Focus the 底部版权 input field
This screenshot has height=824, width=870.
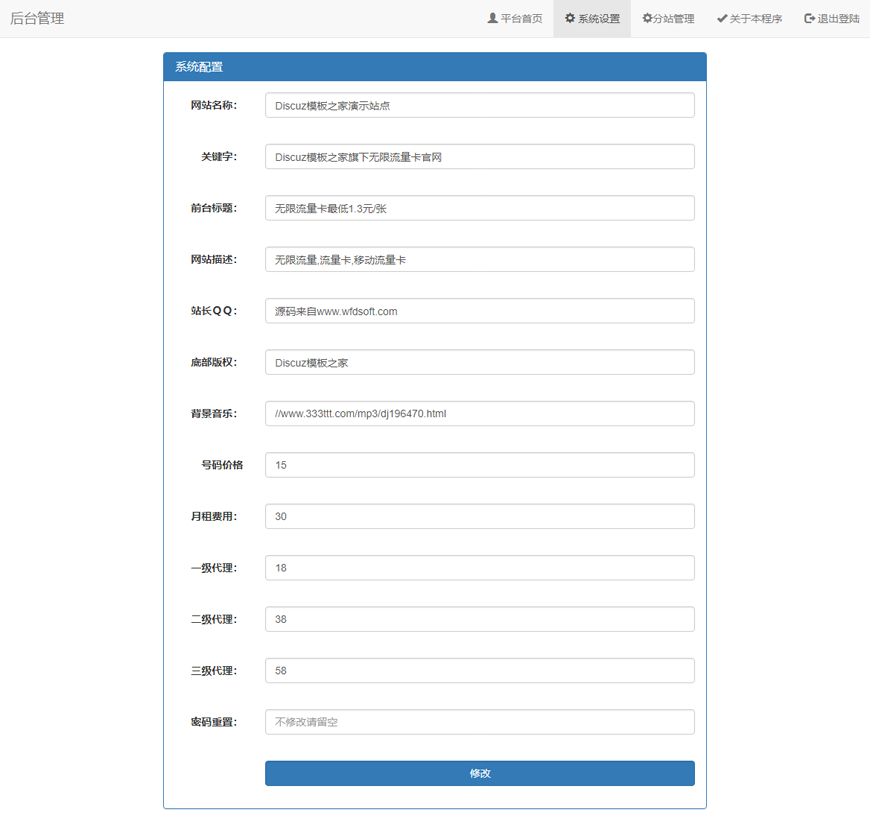click(x=479, y=362)
